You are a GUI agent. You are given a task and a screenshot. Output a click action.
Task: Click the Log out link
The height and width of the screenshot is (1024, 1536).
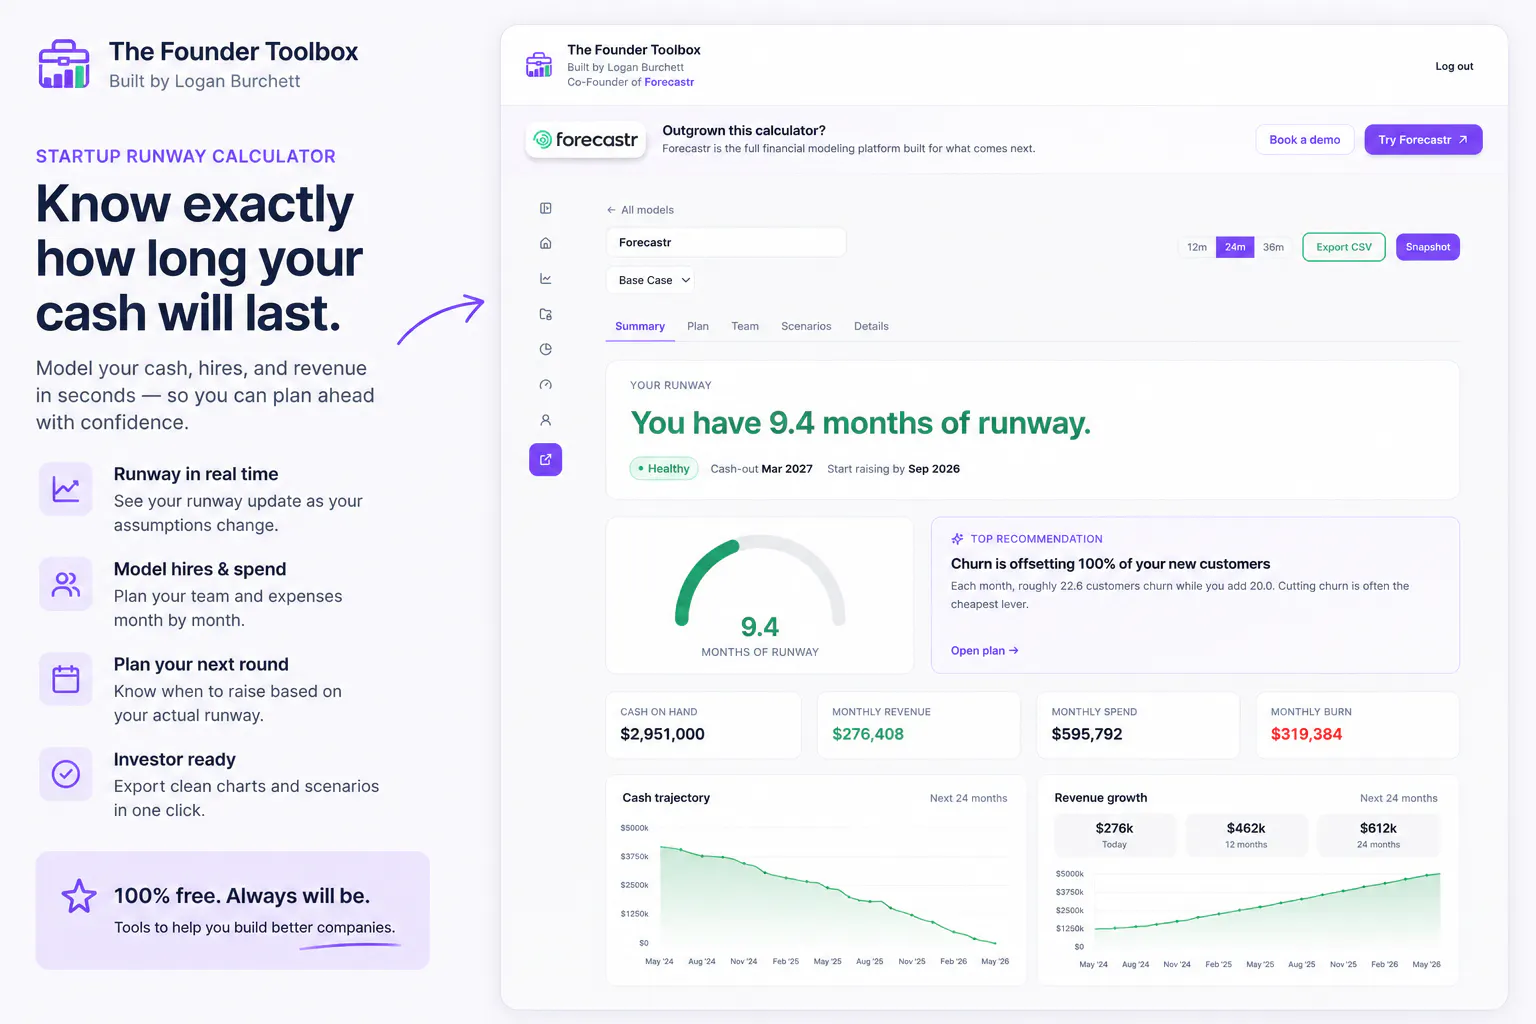pyautogui.click(x=1454, y=66)
